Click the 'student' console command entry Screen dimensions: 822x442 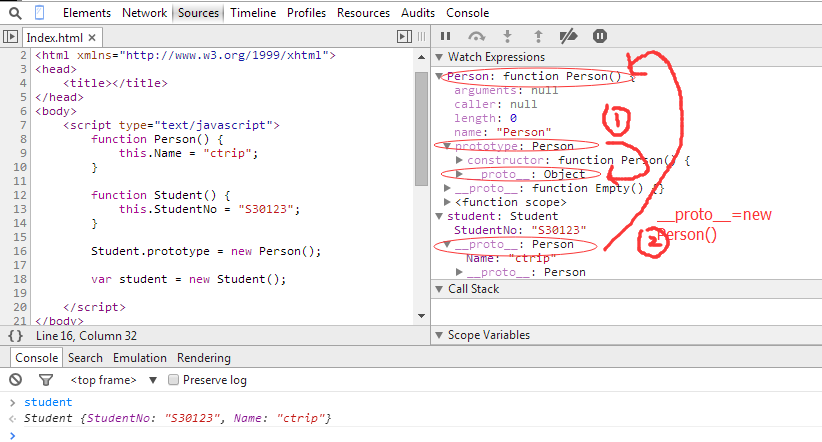48,402
